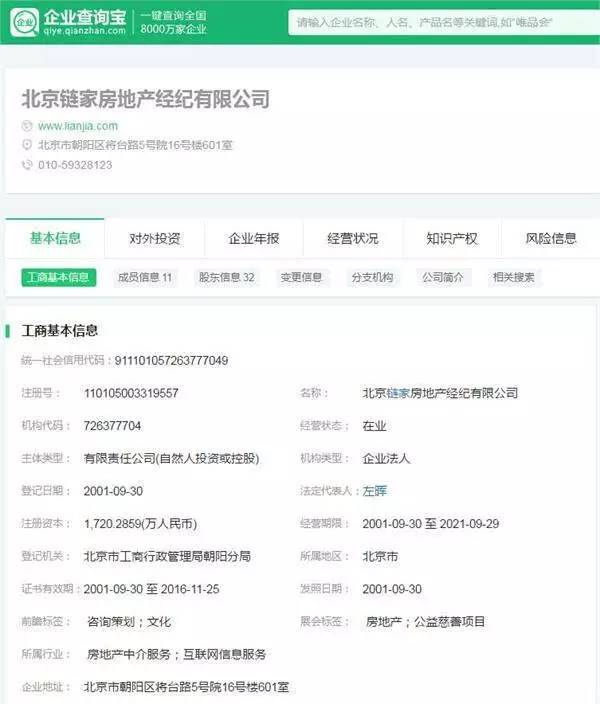Click the 企业查询宝 logo icon
The image size is (600, 704).
(25, 22)
